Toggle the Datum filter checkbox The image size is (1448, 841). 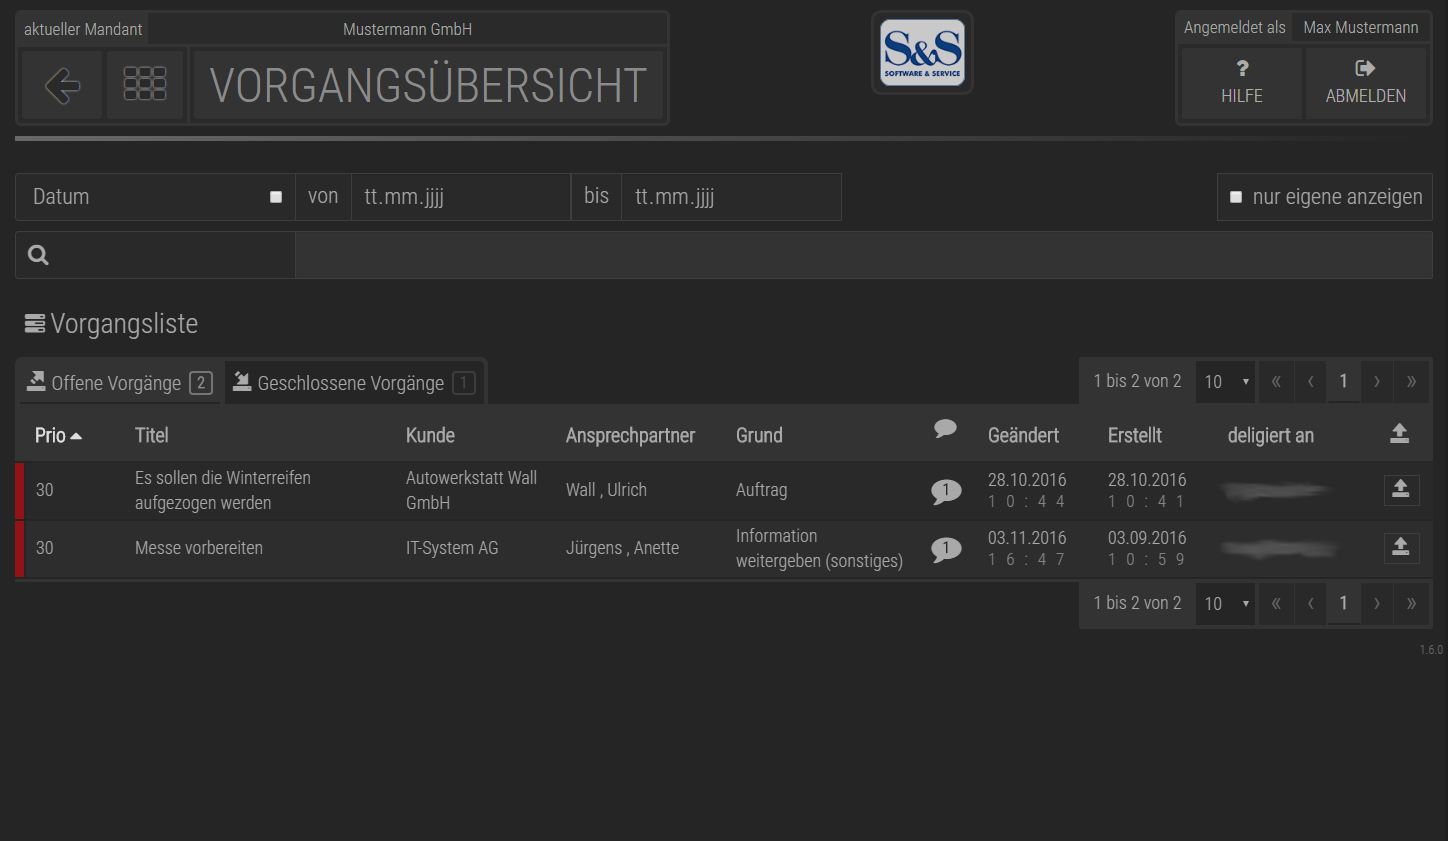click(276, 197)
